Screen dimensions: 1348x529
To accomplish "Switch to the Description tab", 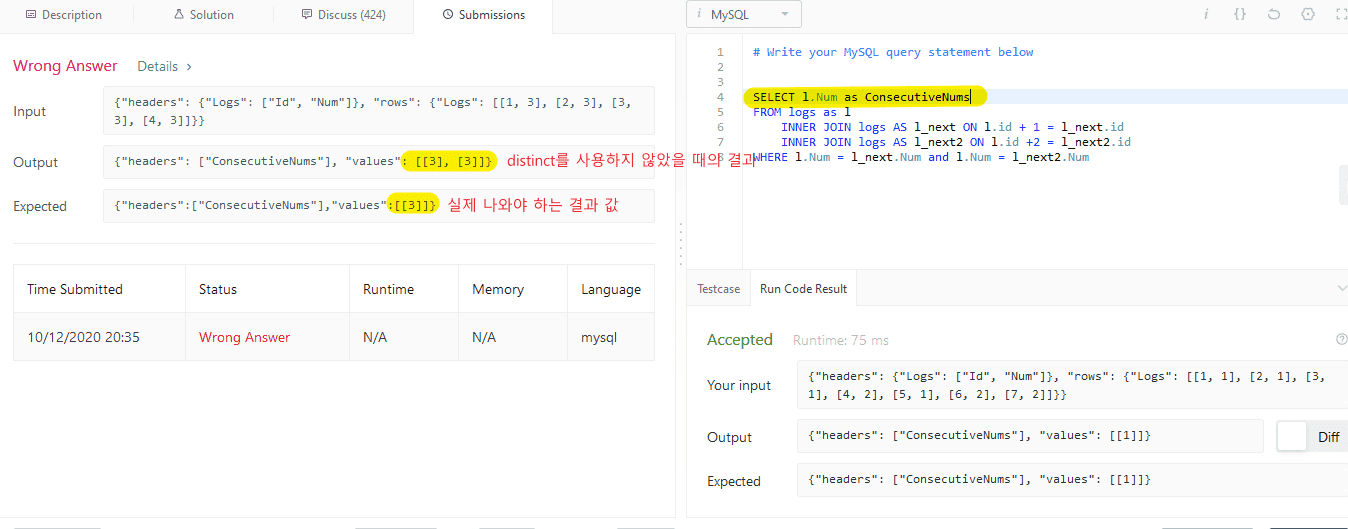I will click(x=64, y=15).
